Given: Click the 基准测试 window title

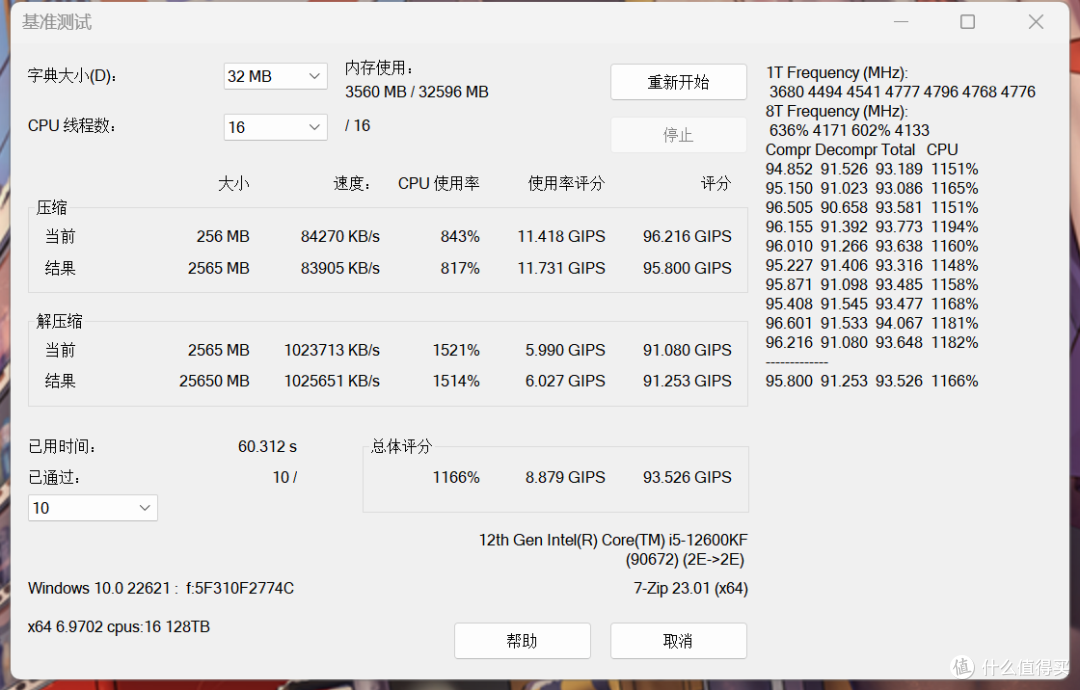Looking at the screenshot, I should [56, 22].
